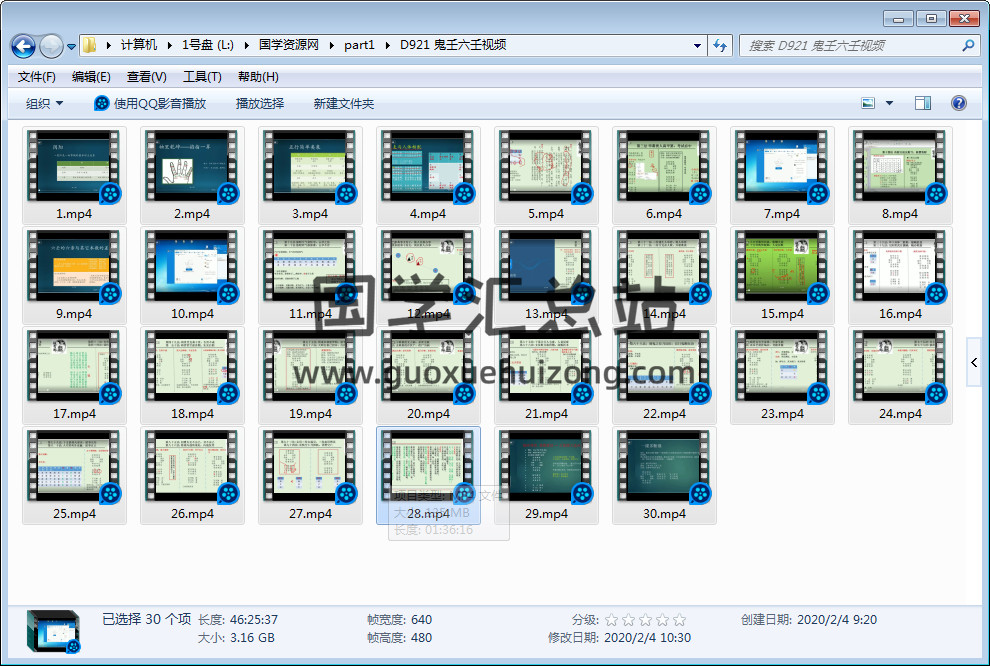Click the search magnifier icon

(968, 45)
